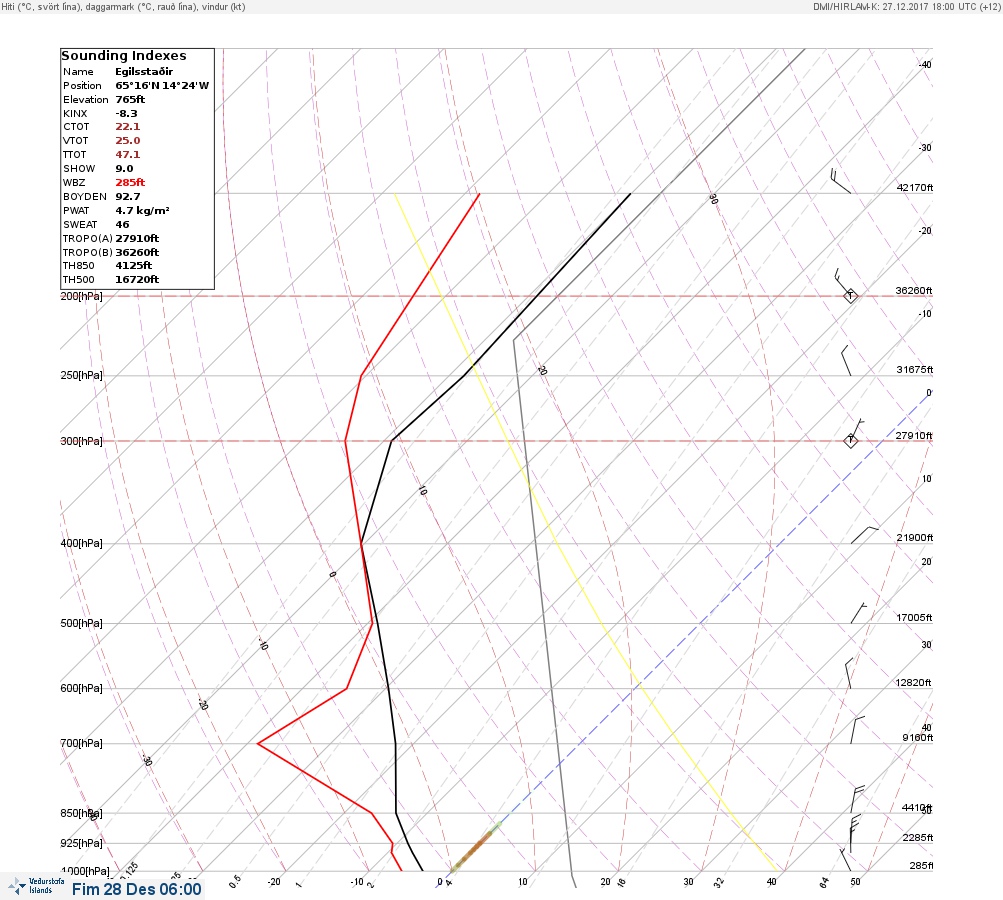Screen dimensions: 1003x900
Task: Click the "250[hPa]" pressure label
Action: click(x=81, y=375)
